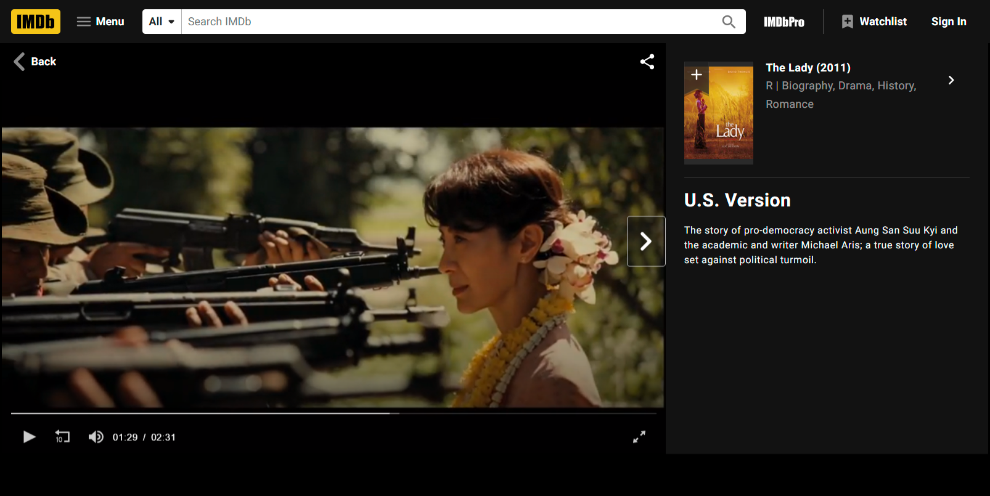Add The Lady to watchlist via poster plus
Viewport: 990px width, 496px height.
[696, 75]
